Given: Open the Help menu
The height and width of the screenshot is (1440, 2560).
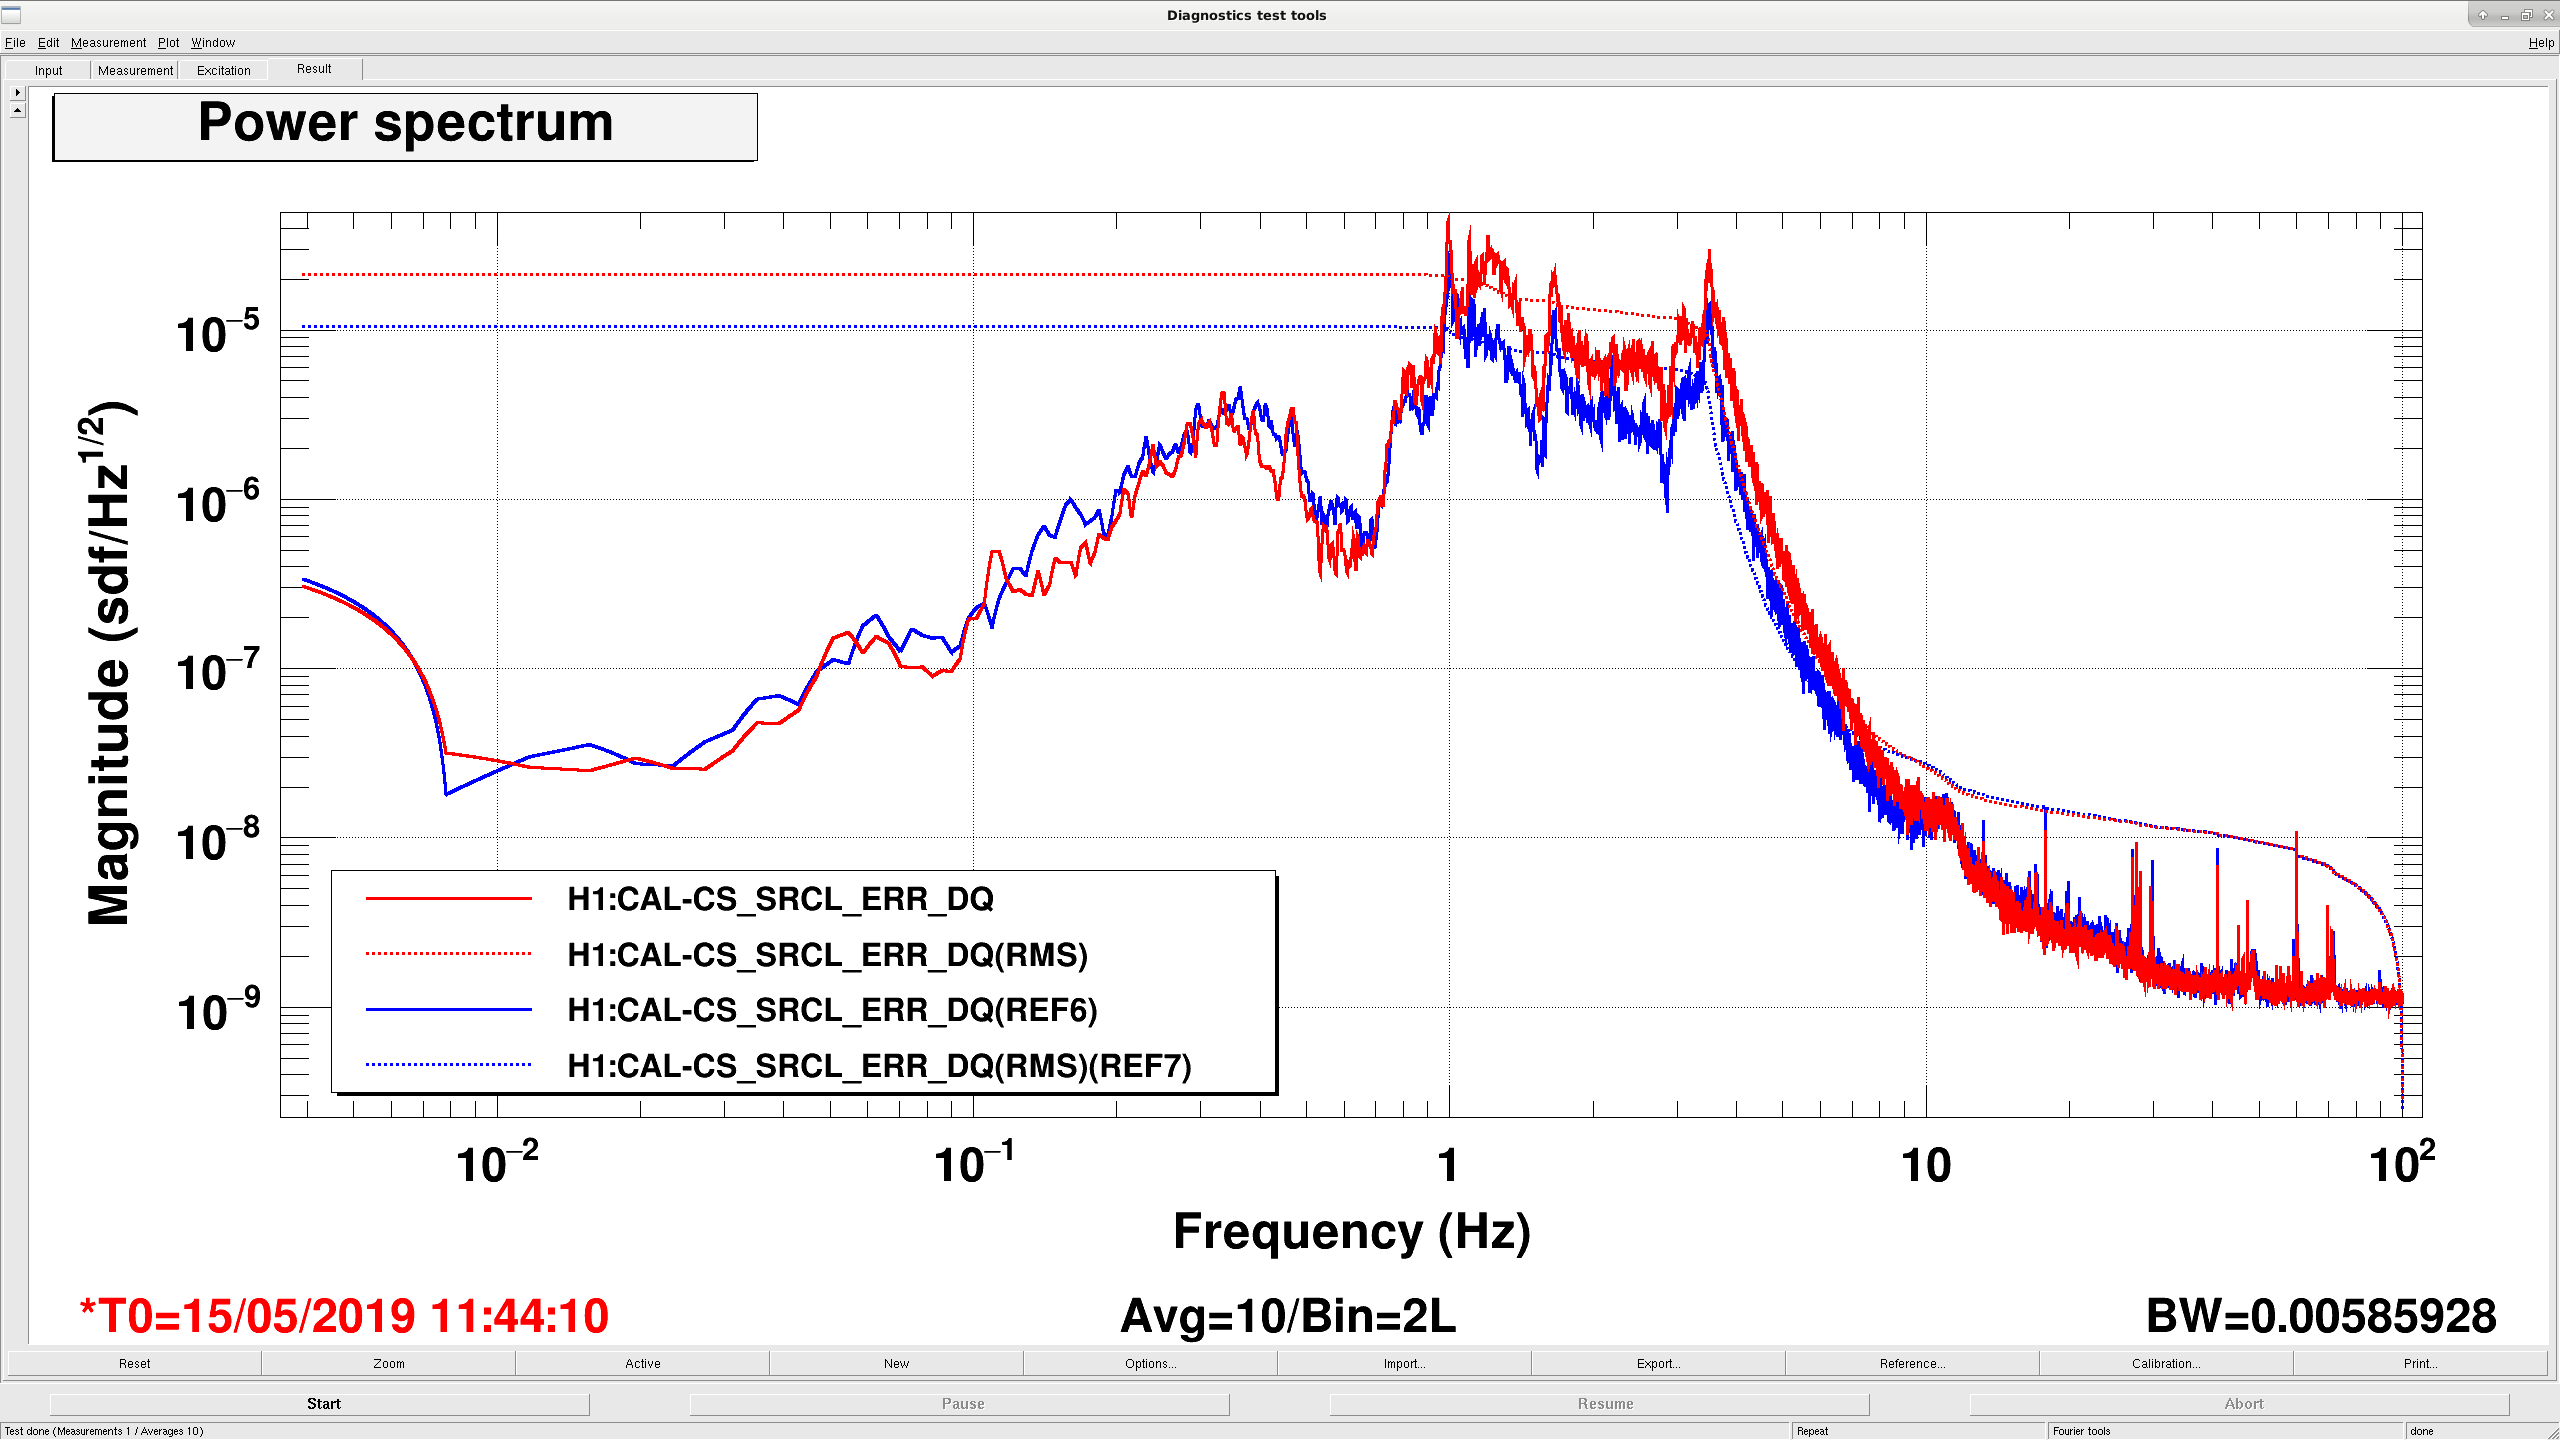Looking at the screenshot, I should 2541,43.
